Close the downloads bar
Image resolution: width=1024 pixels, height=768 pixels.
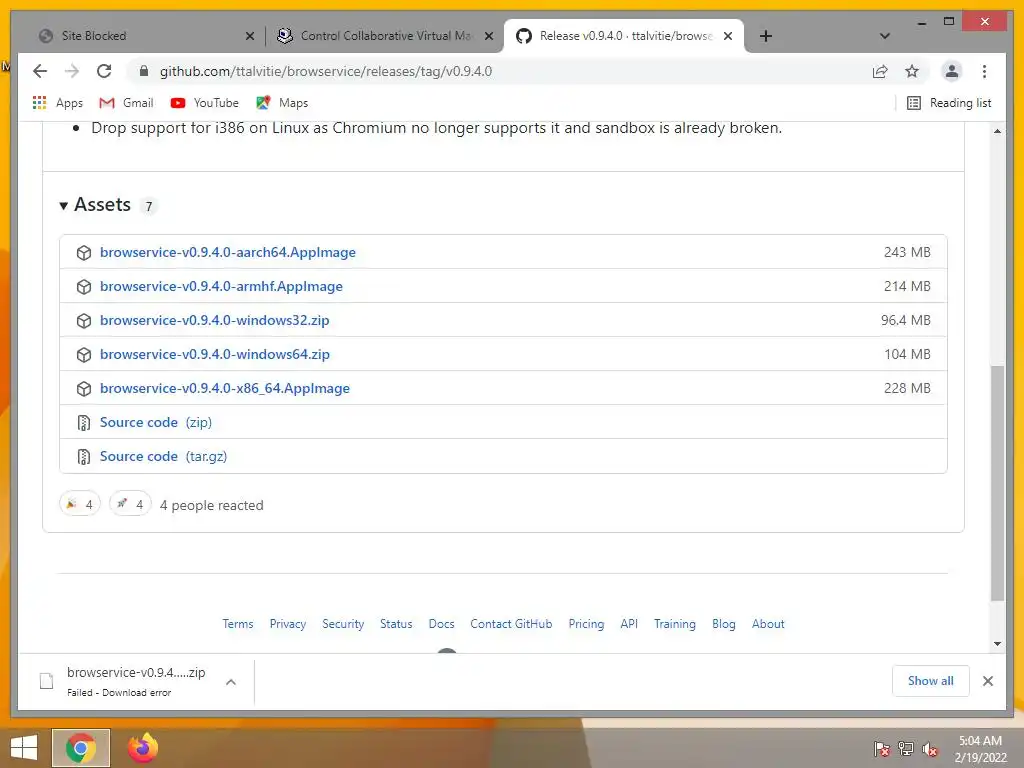[x=987, y=681]
